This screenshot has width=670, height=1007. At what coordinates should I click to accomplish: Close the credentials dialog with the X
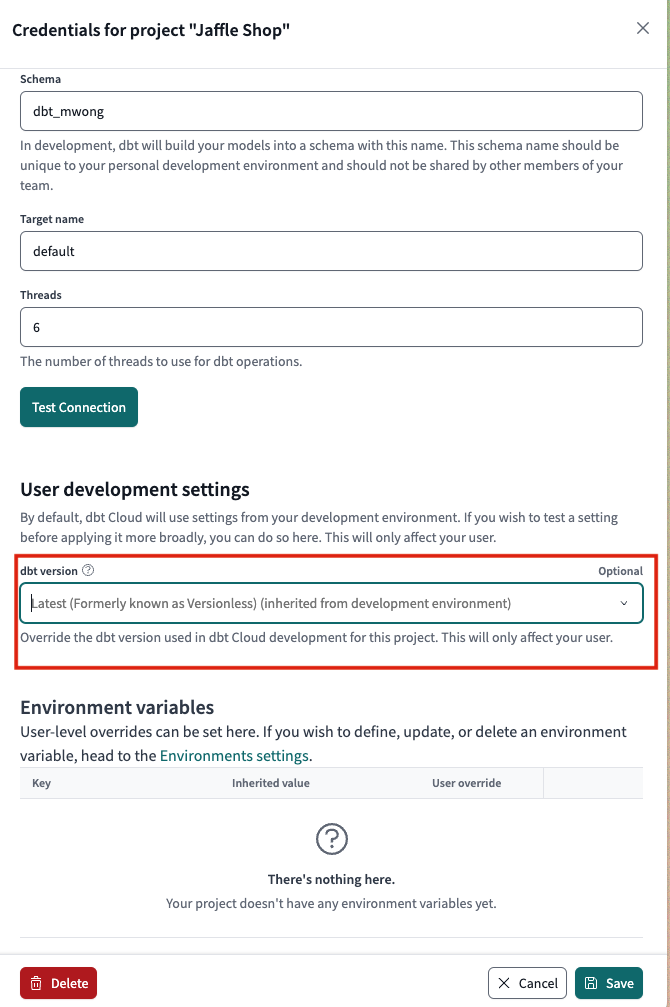point(643,28)
